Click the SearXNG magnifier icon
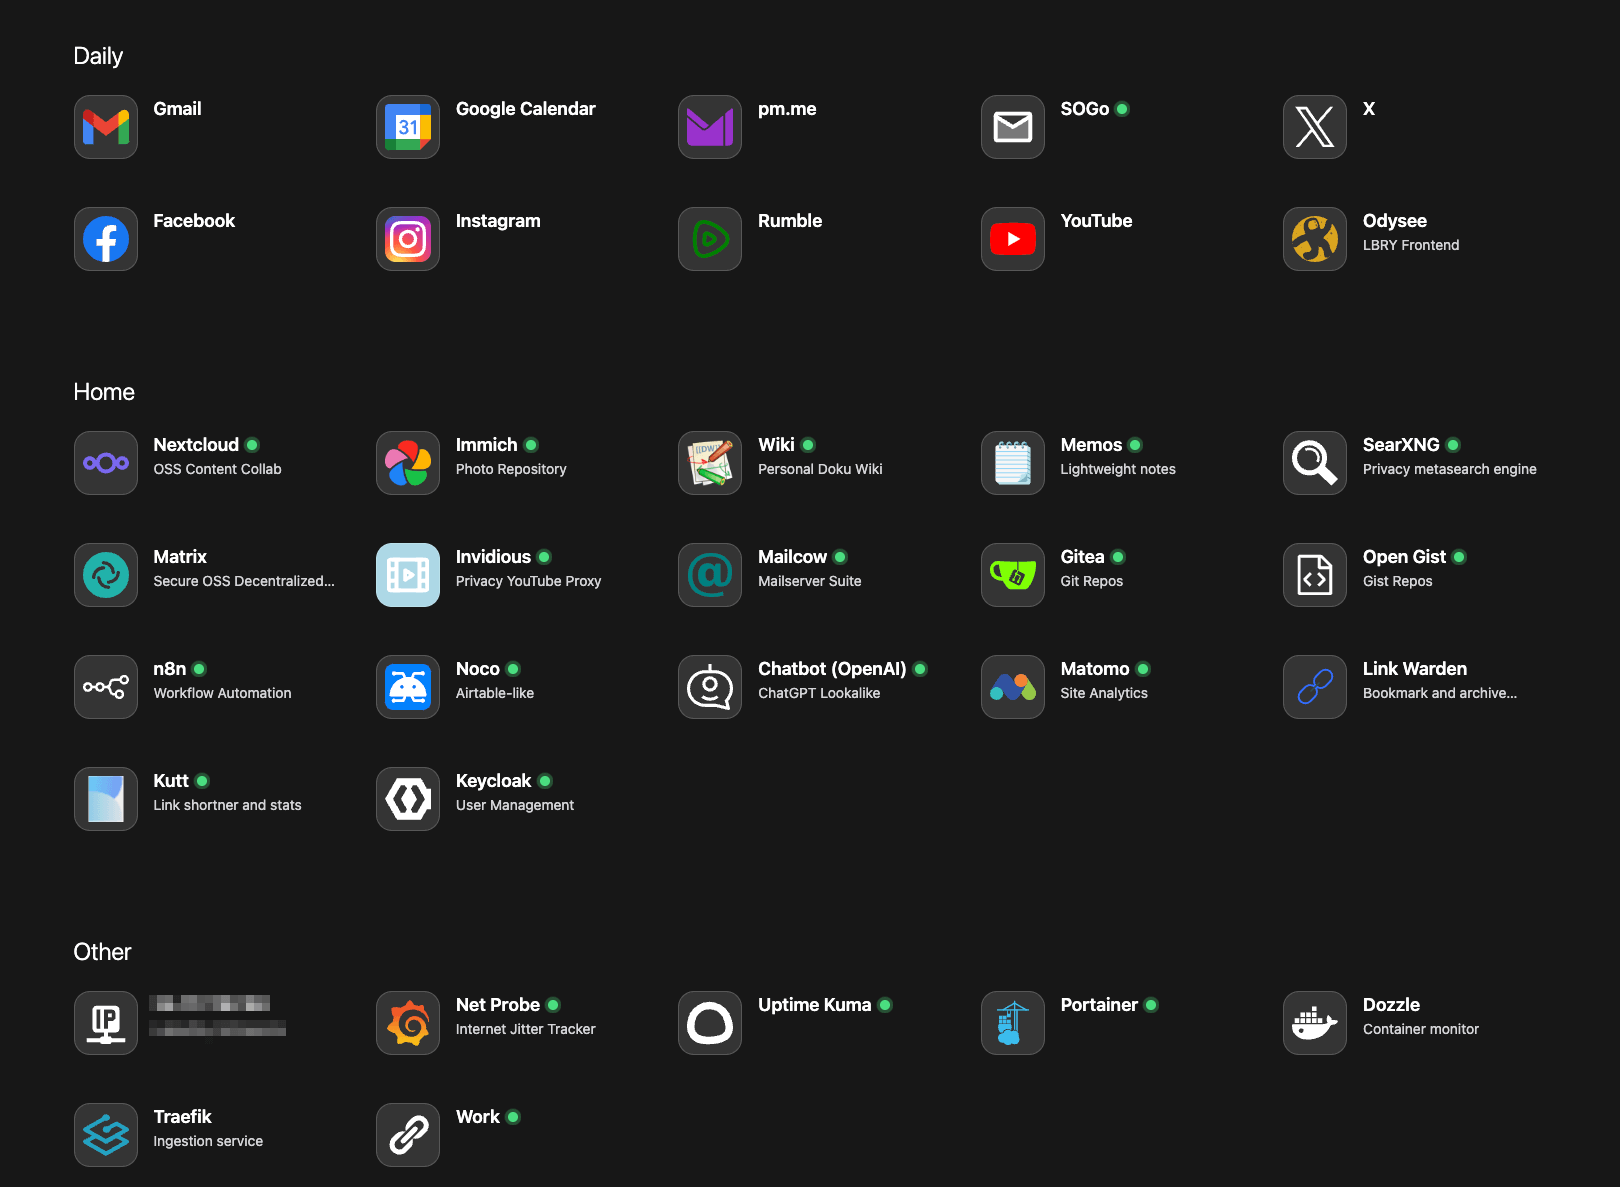The height and width of the screenshot is (1187, 1620). [1315, 463]
